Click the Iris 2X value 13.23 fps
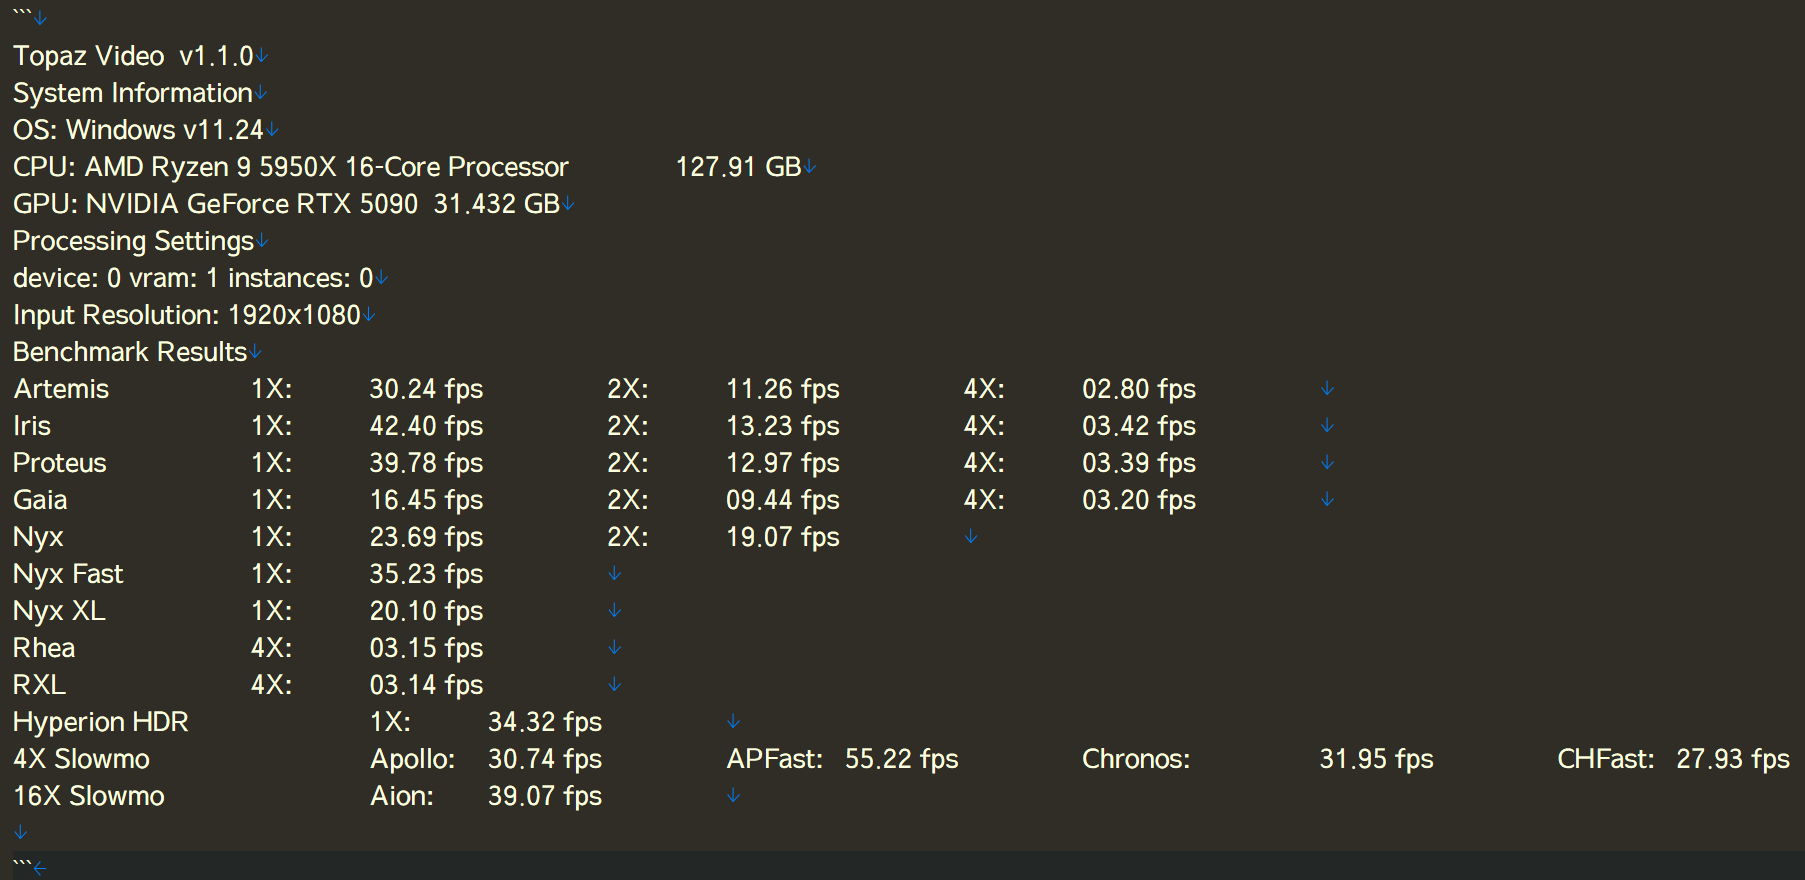The width and height of the screenshot is (1805, 880). [x=782, y=426]
